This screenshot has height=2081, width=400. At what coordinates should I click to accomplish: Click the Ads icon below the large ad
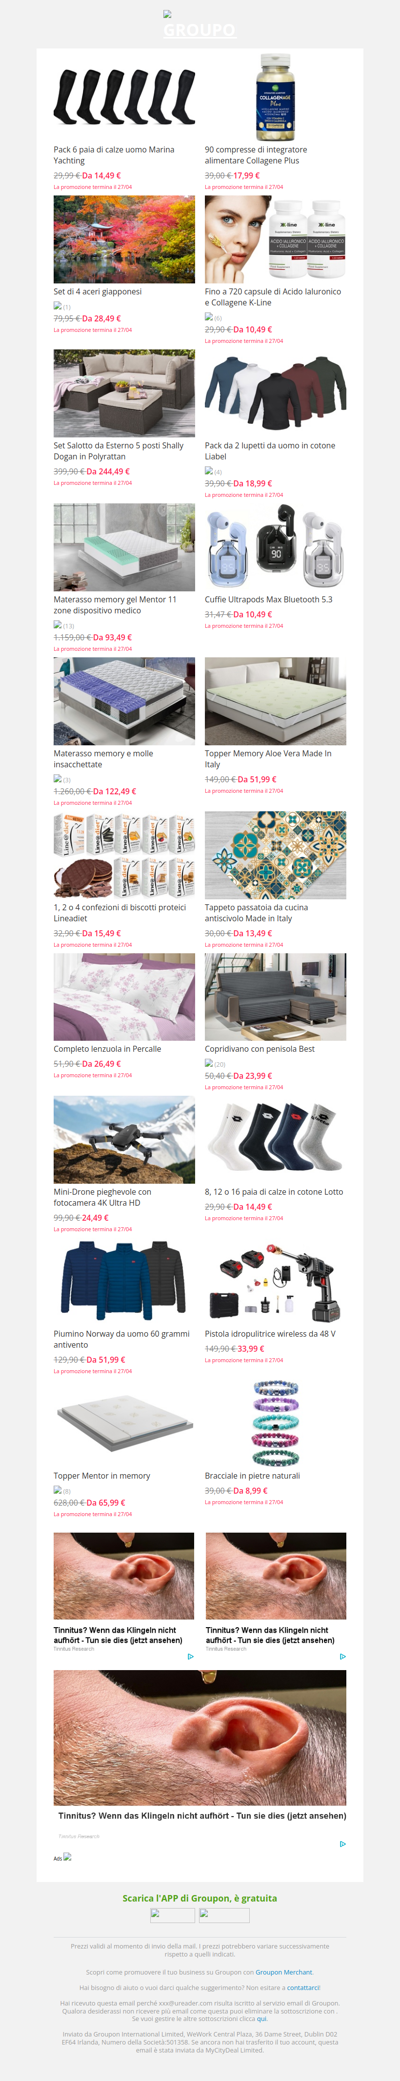click(67, 1857)
